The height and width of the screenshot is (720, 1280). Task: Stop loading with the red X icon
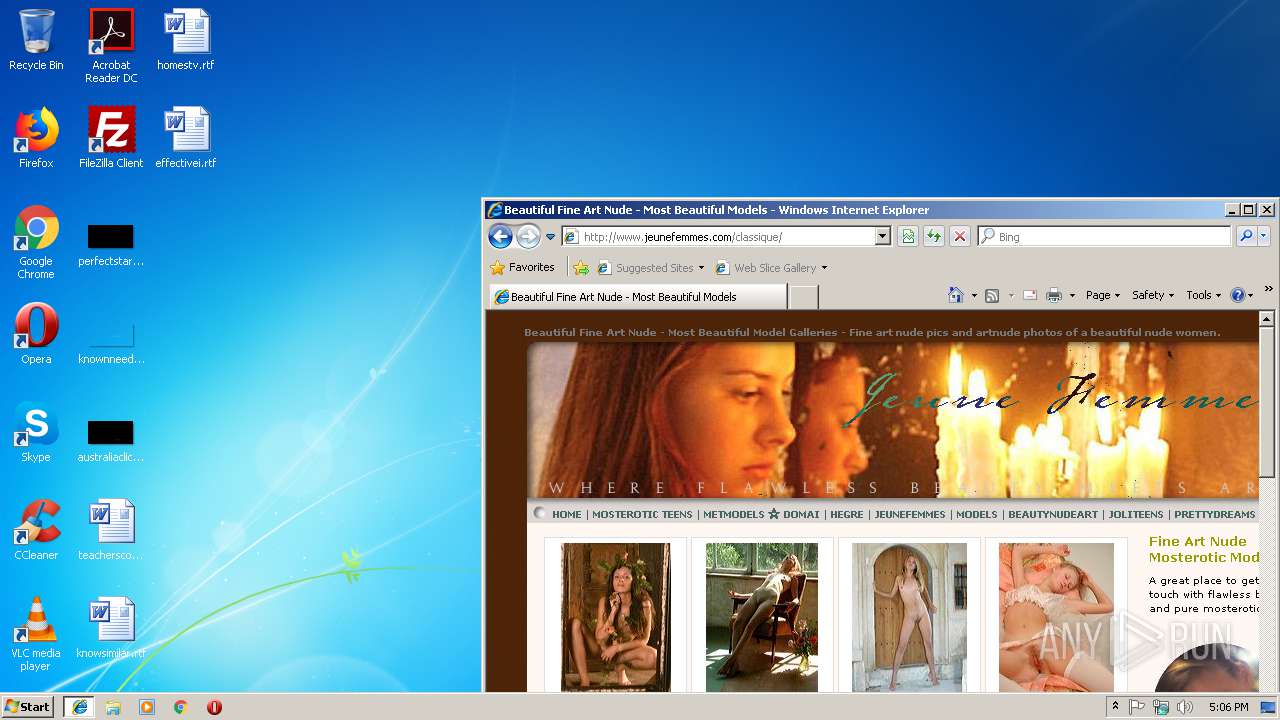(x=959, y=237)
